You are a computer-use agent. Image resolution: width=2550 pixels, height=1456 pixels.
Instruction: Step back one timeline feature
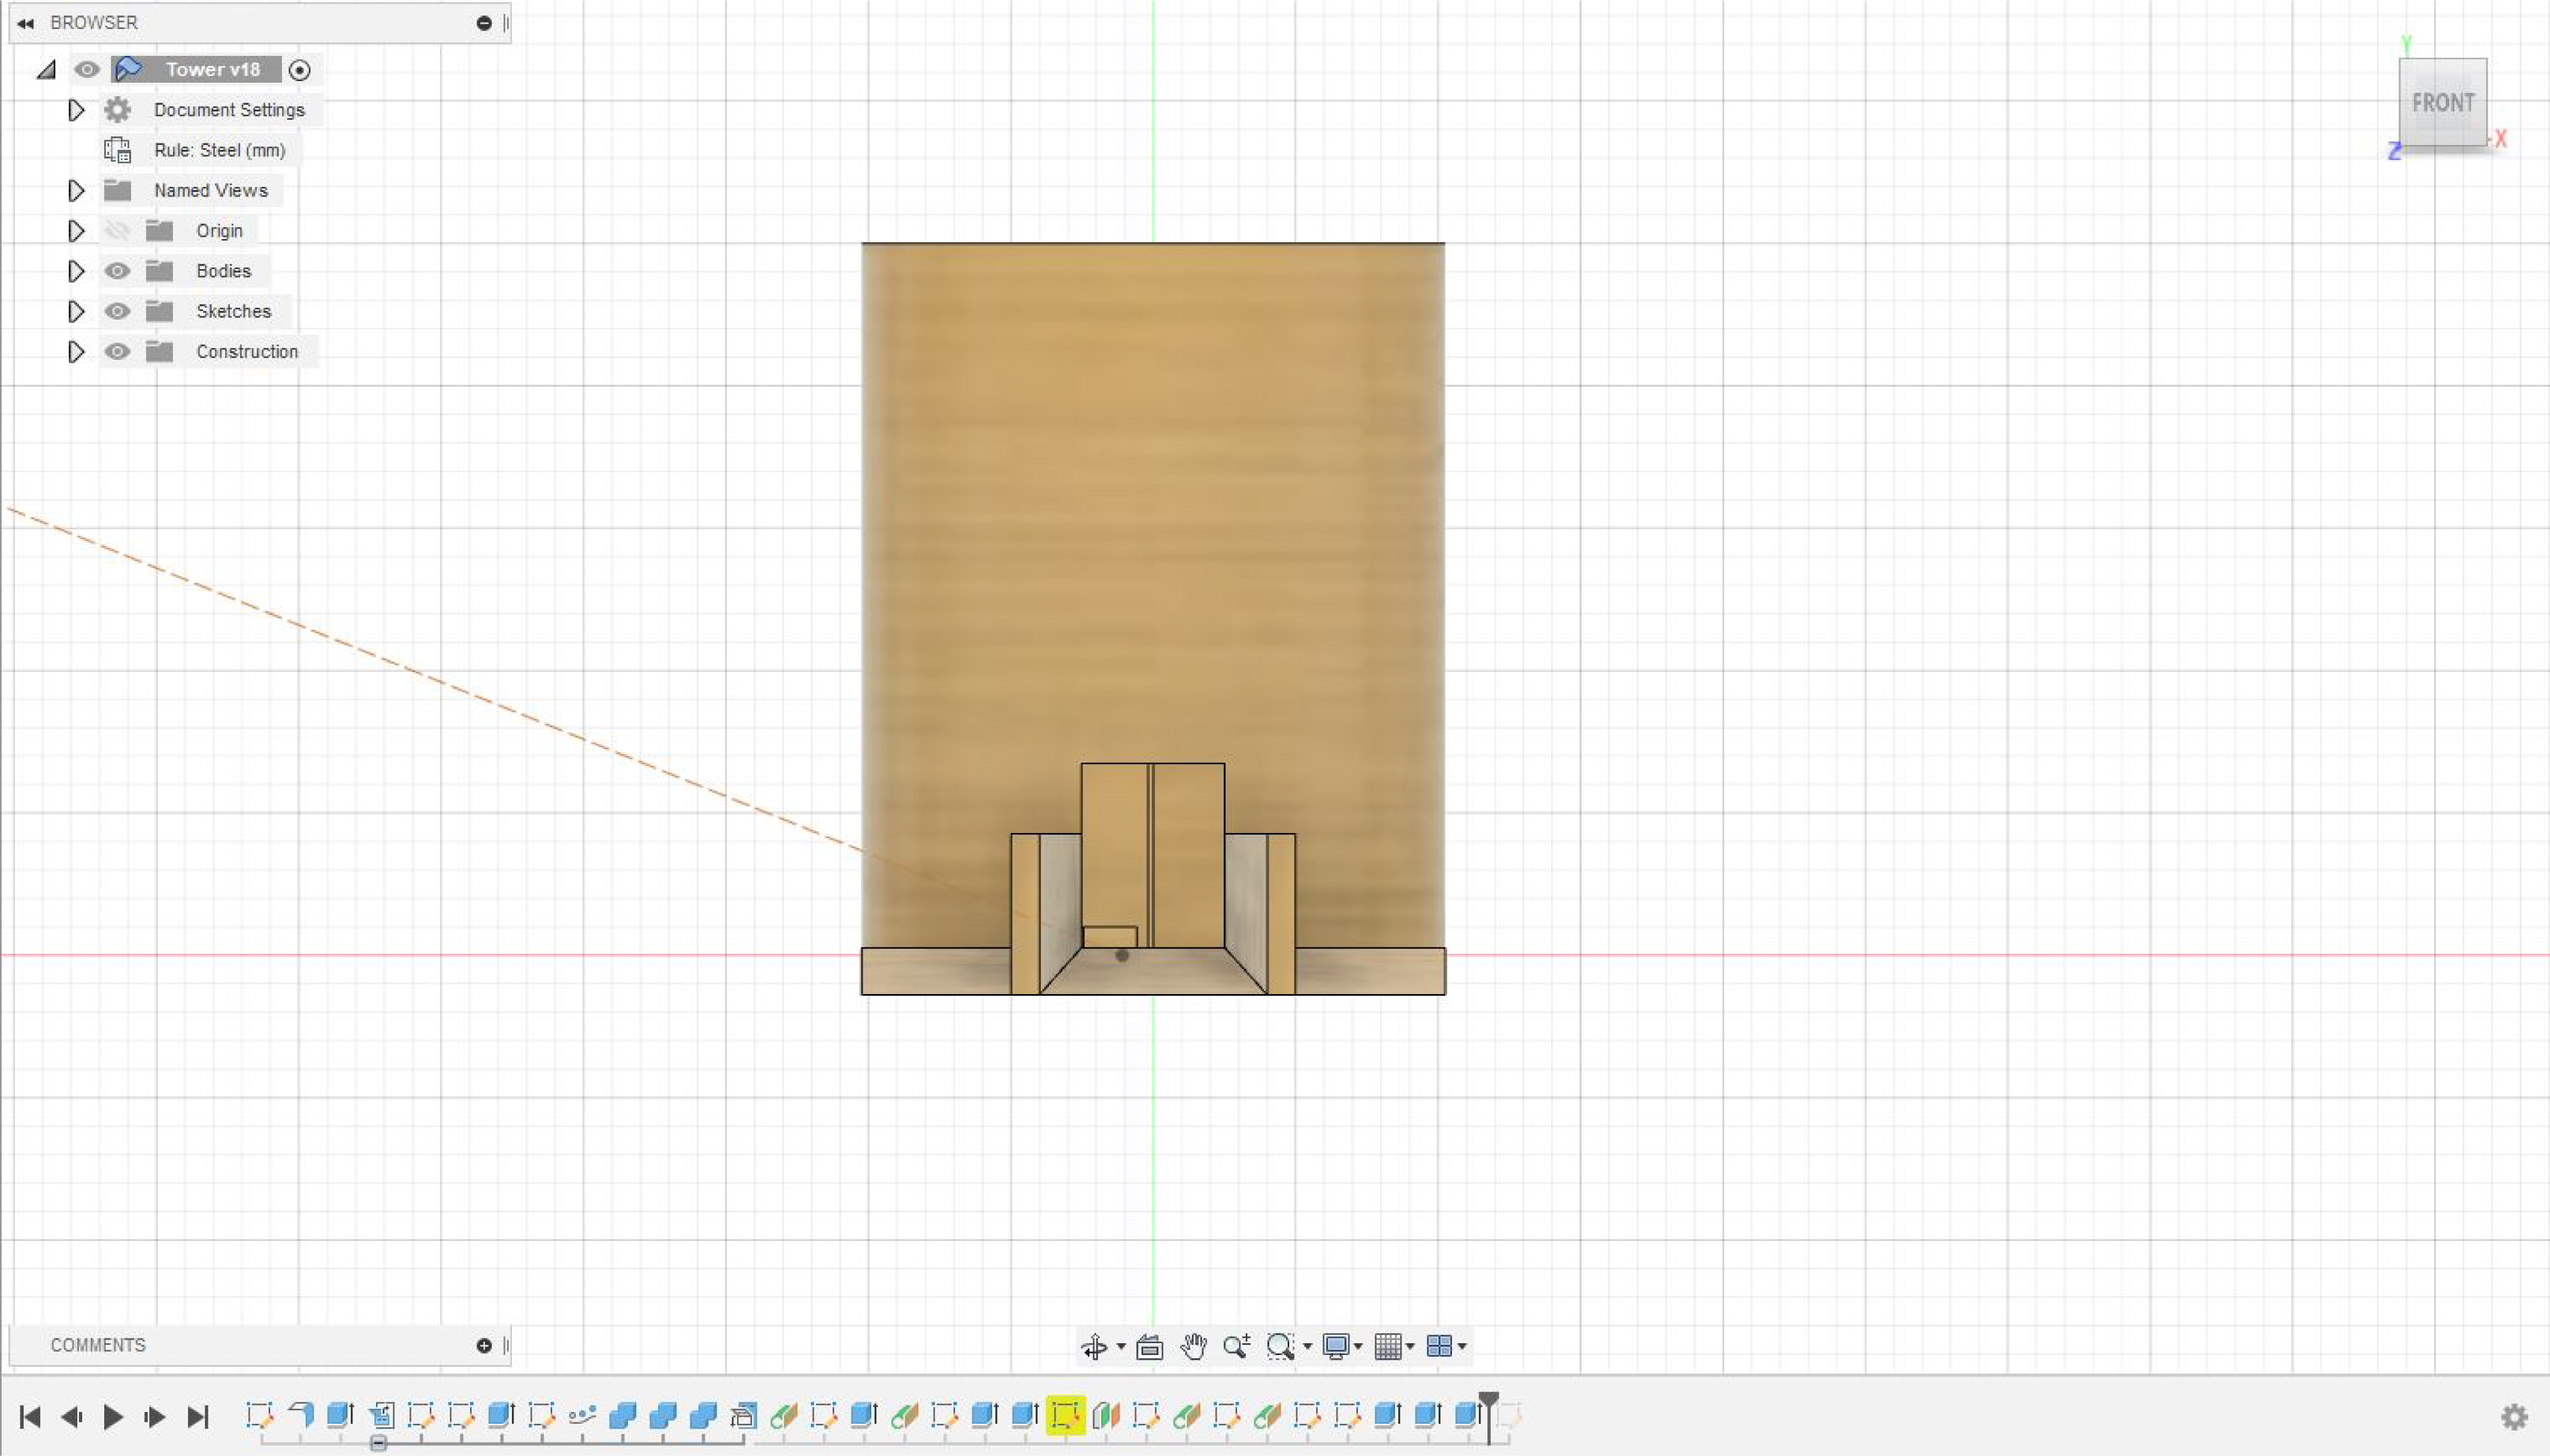tap(71, 1417)
